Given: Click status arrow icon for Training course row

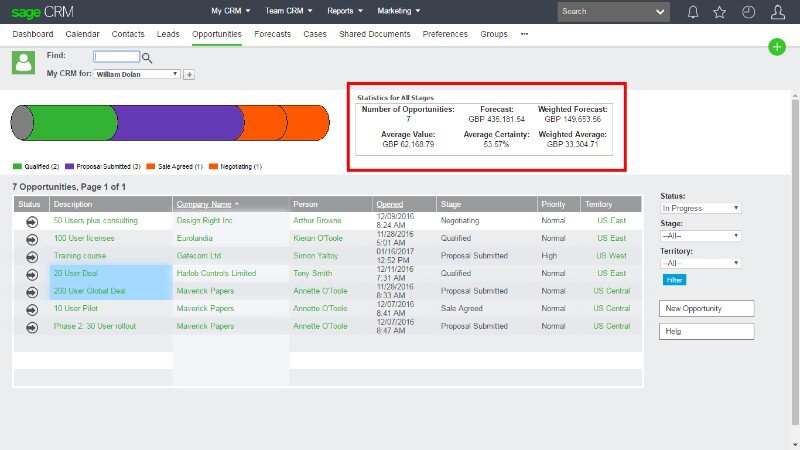Looking at the screenshot, I should [31, 255].
